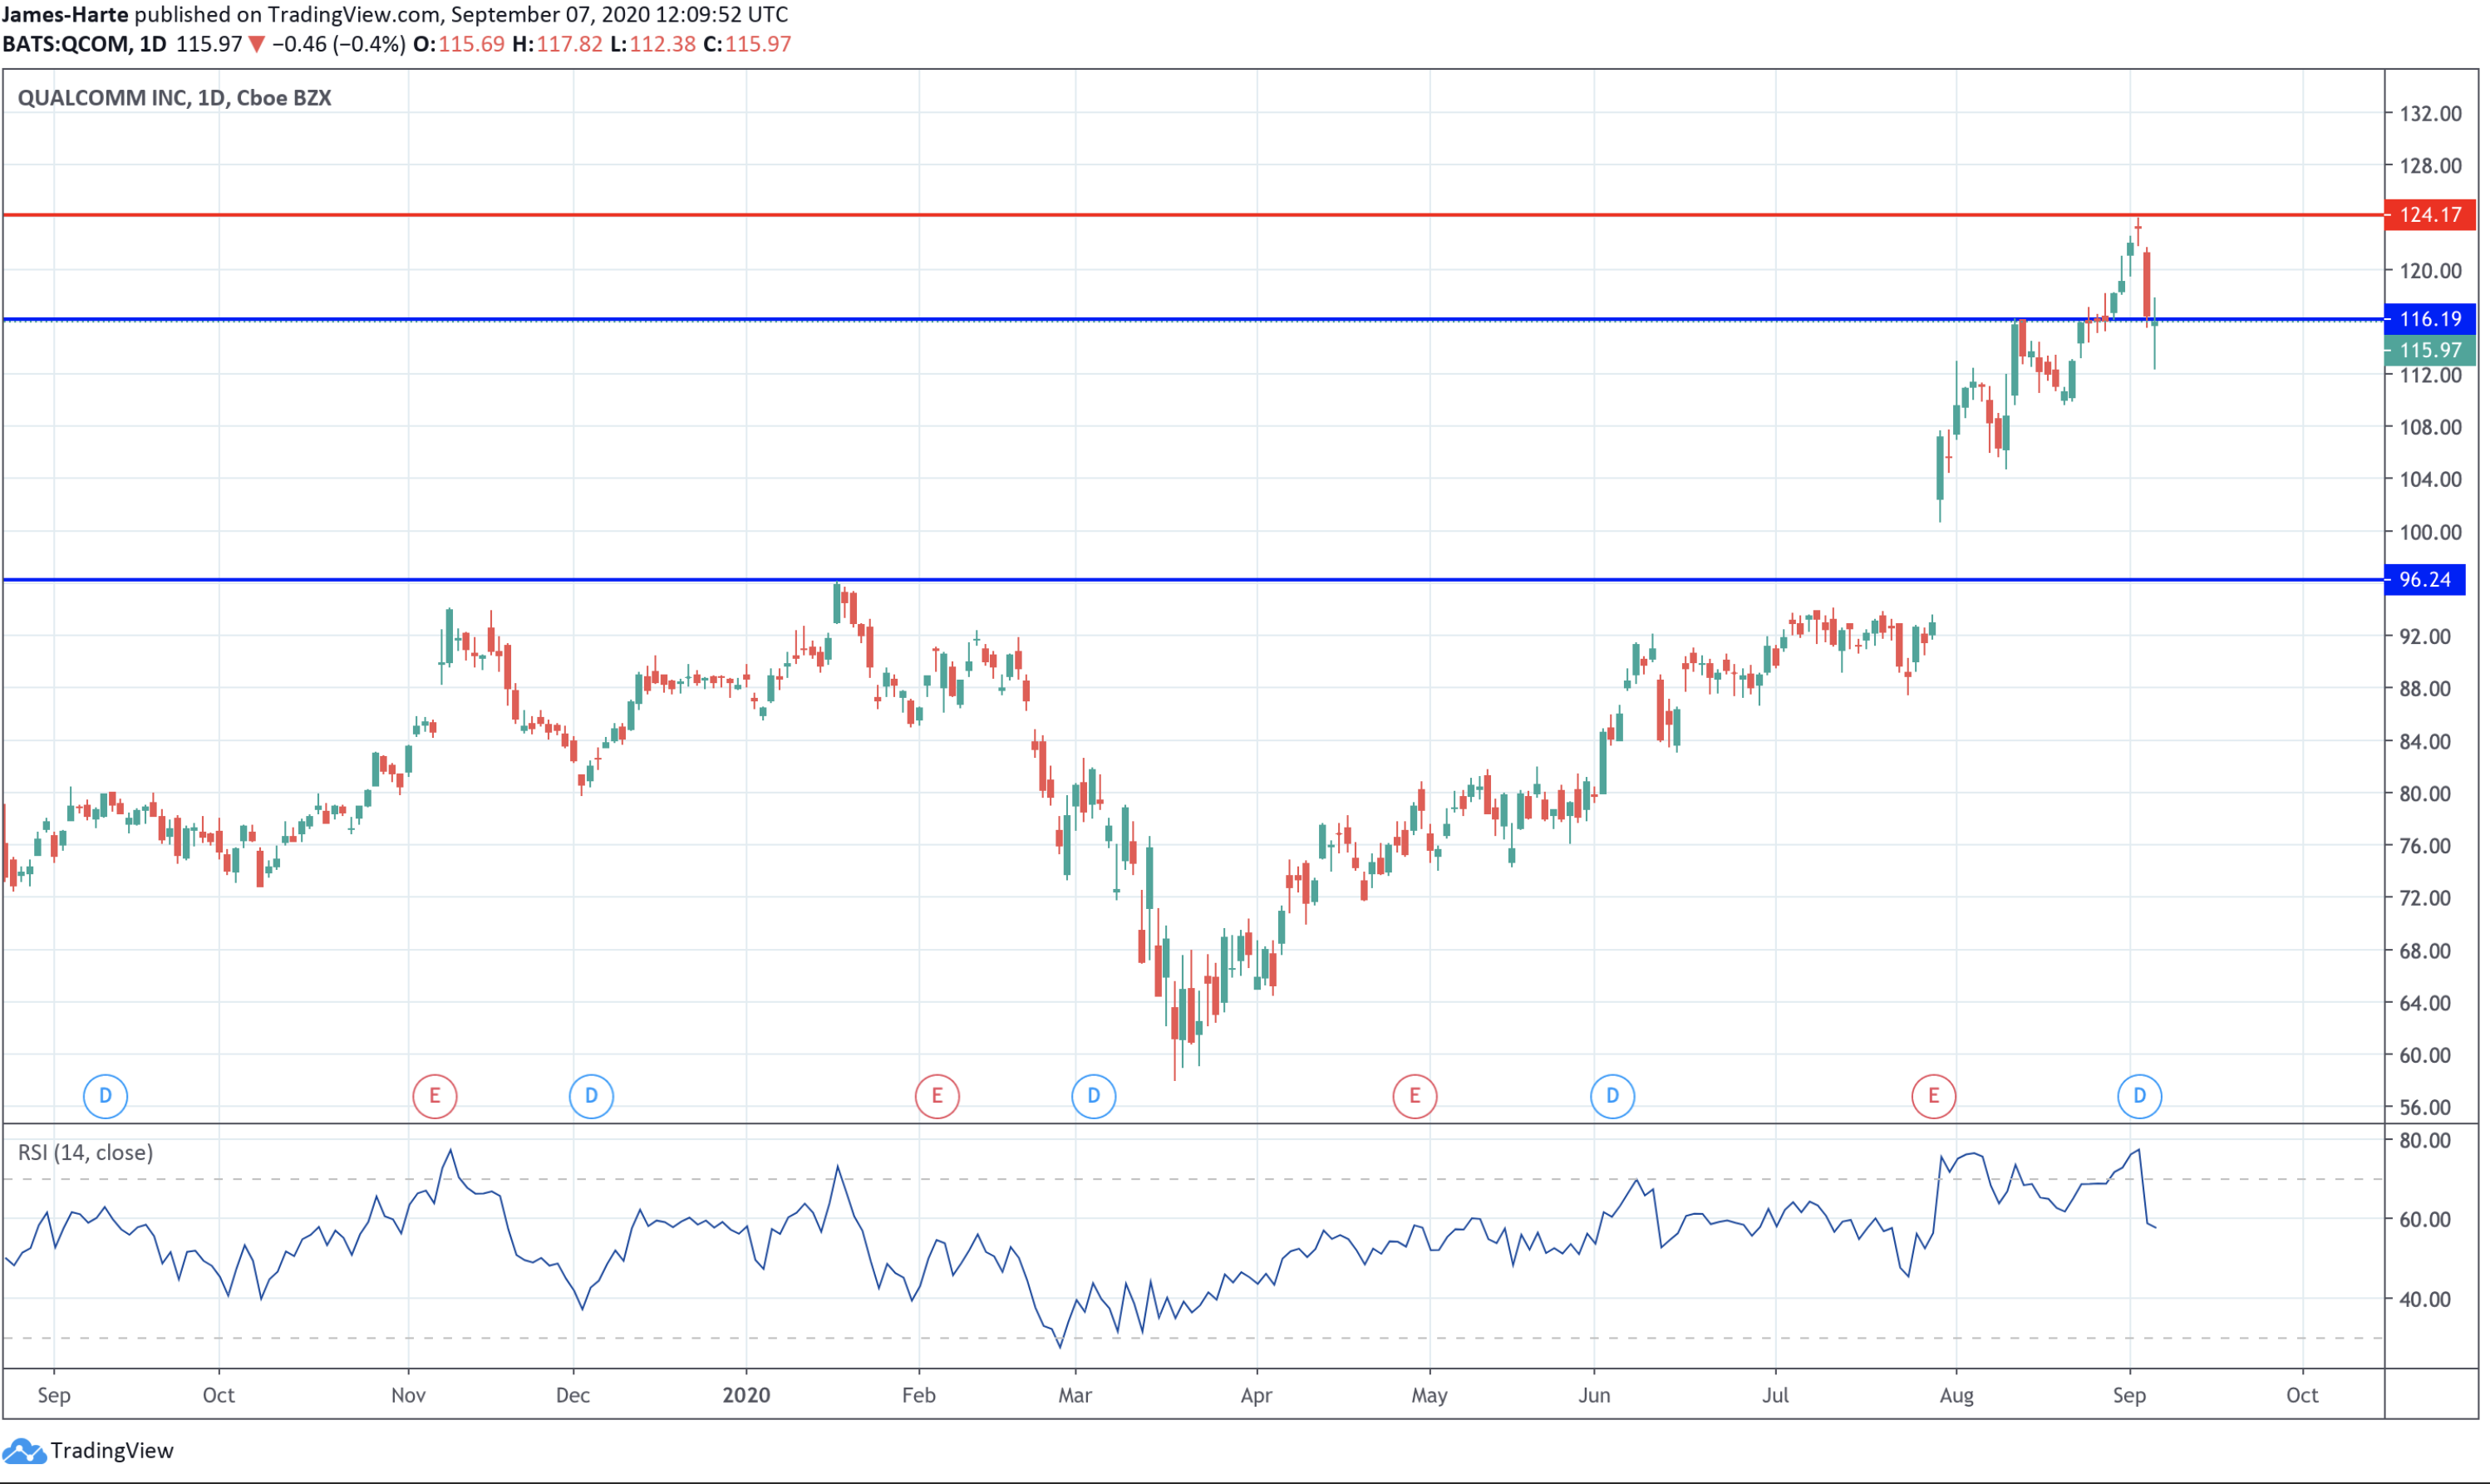This screenshot has width=2490, height=1484.
Task: Click the QUALCOMM INC, 1D chart title
Action: [x=174, y=98]
